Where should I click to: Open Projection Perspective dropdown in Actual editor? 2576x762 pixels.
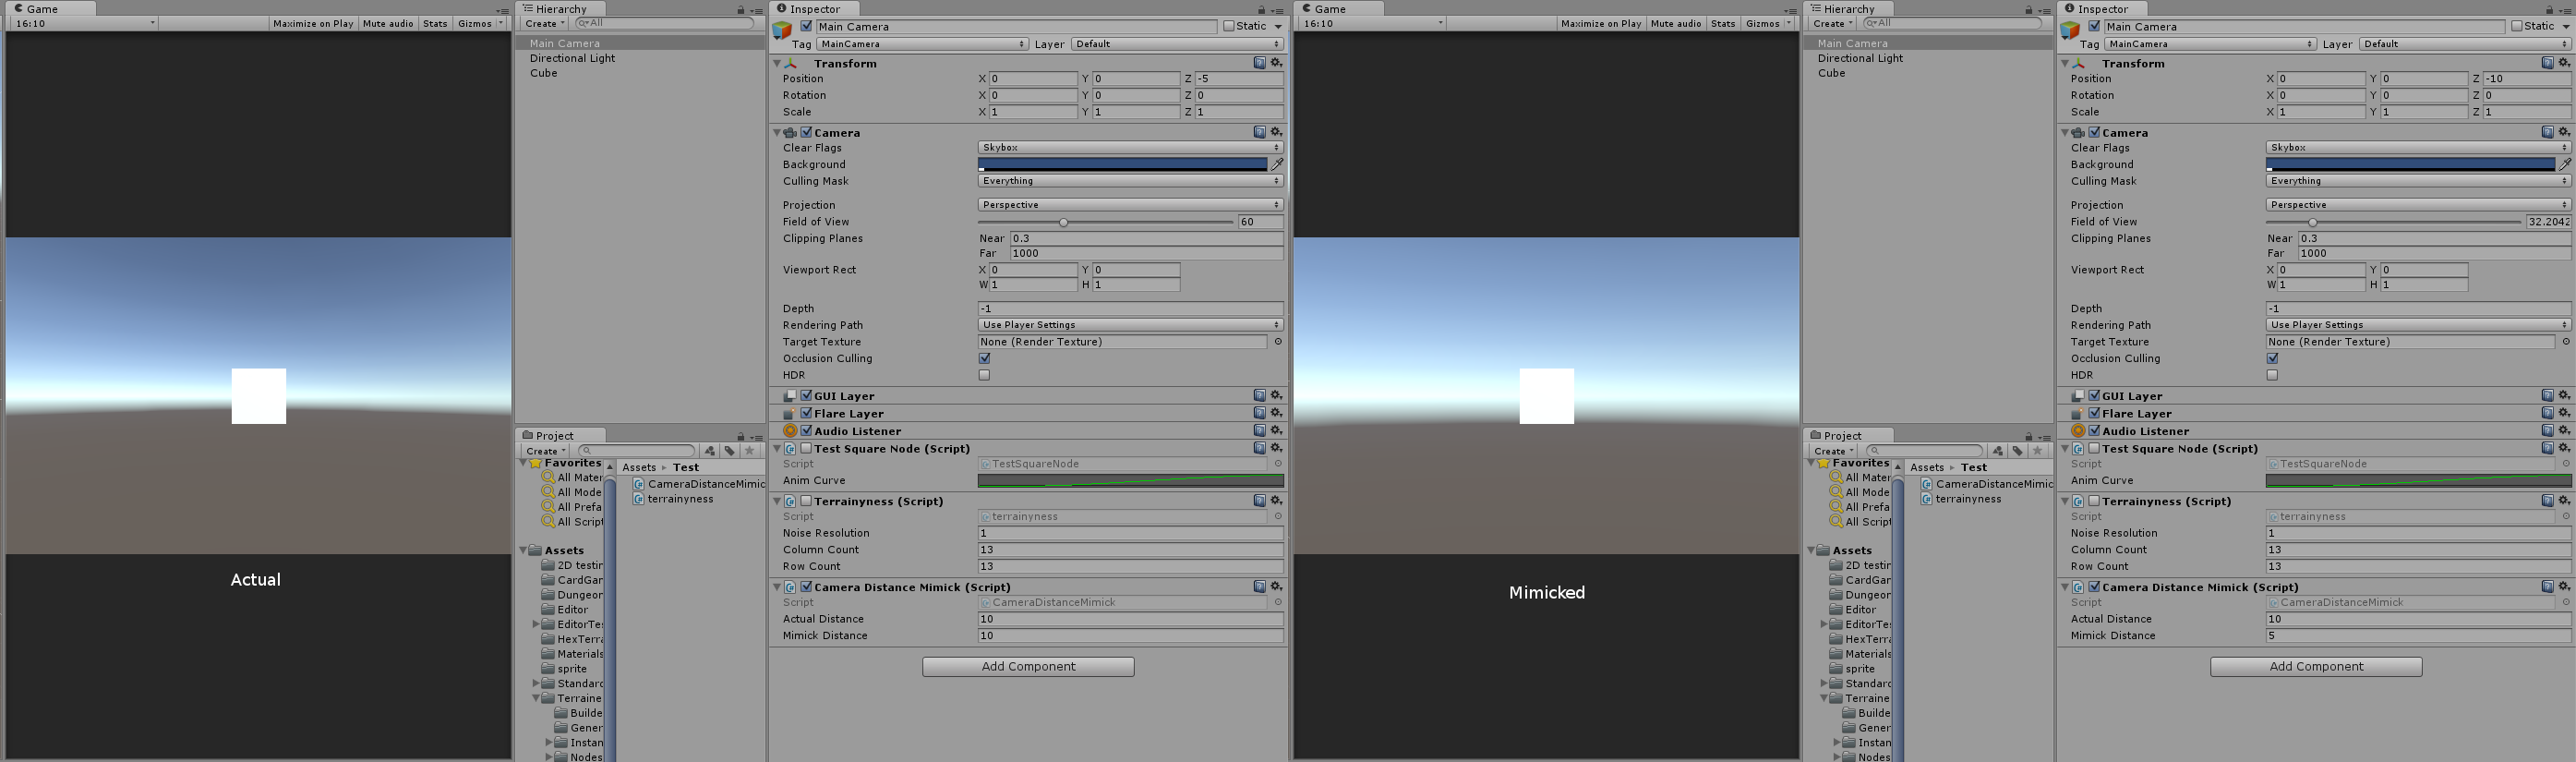tap(1130, 205)
